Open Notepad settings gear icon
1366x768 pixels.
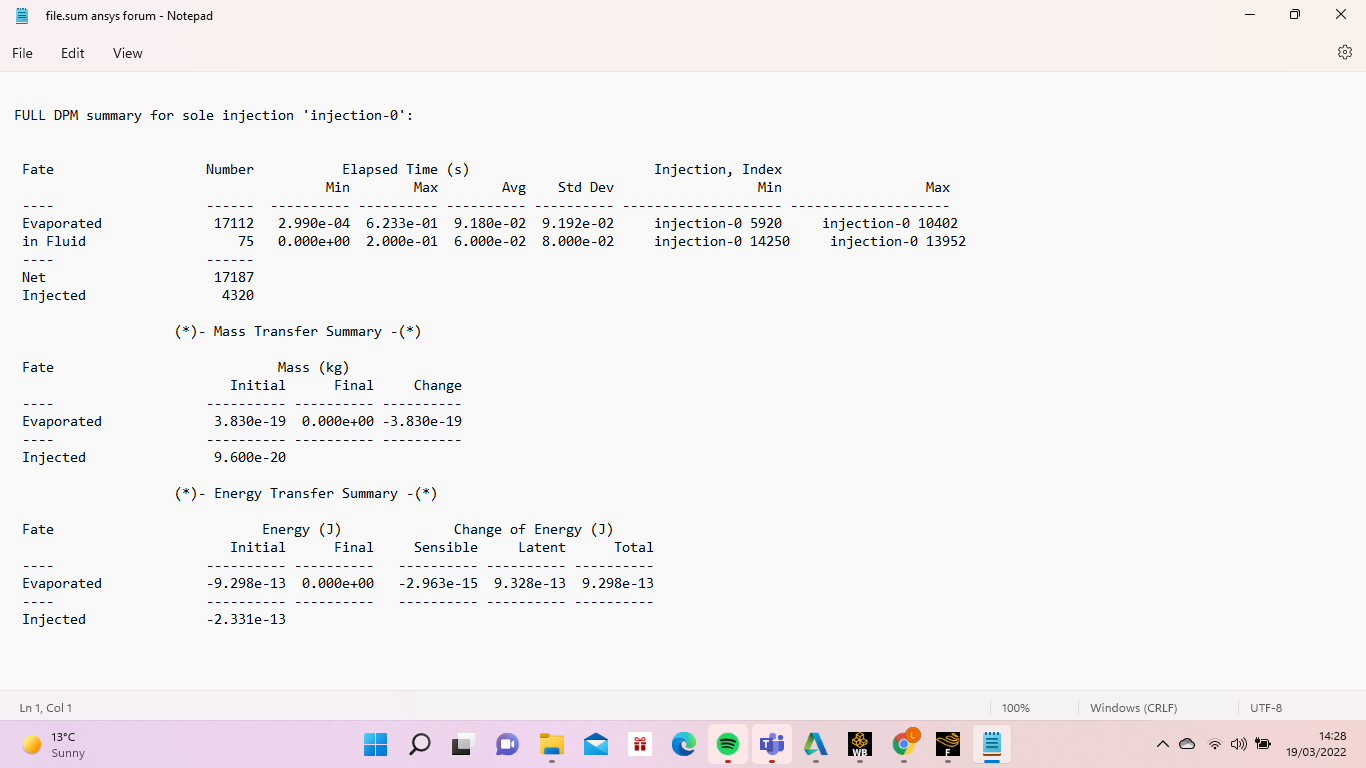(x=1344, y=53)
